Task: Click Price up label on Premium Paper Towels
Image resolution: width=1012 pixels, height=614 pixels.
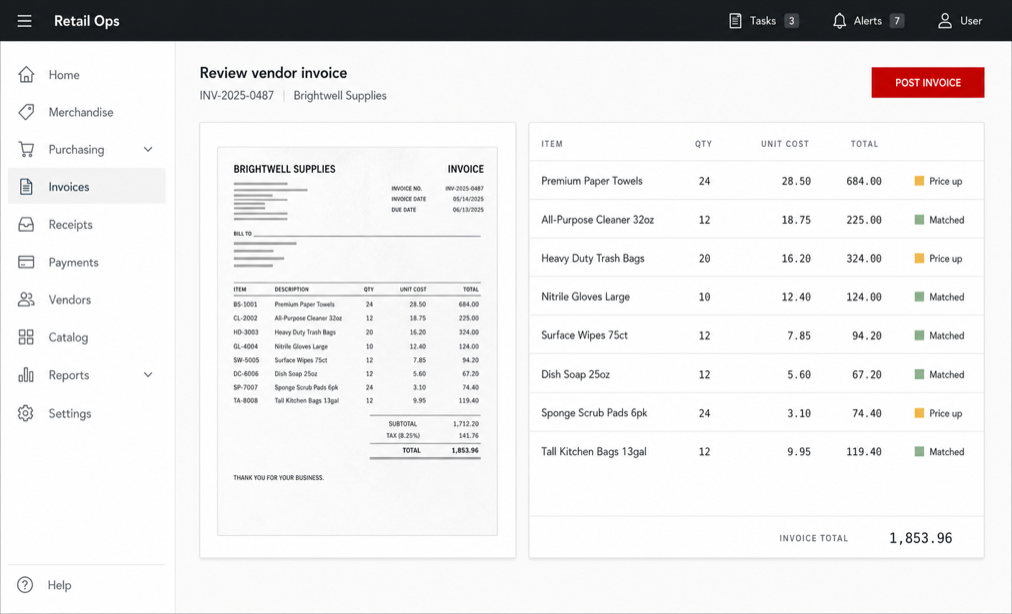Action: coord(946,181)
